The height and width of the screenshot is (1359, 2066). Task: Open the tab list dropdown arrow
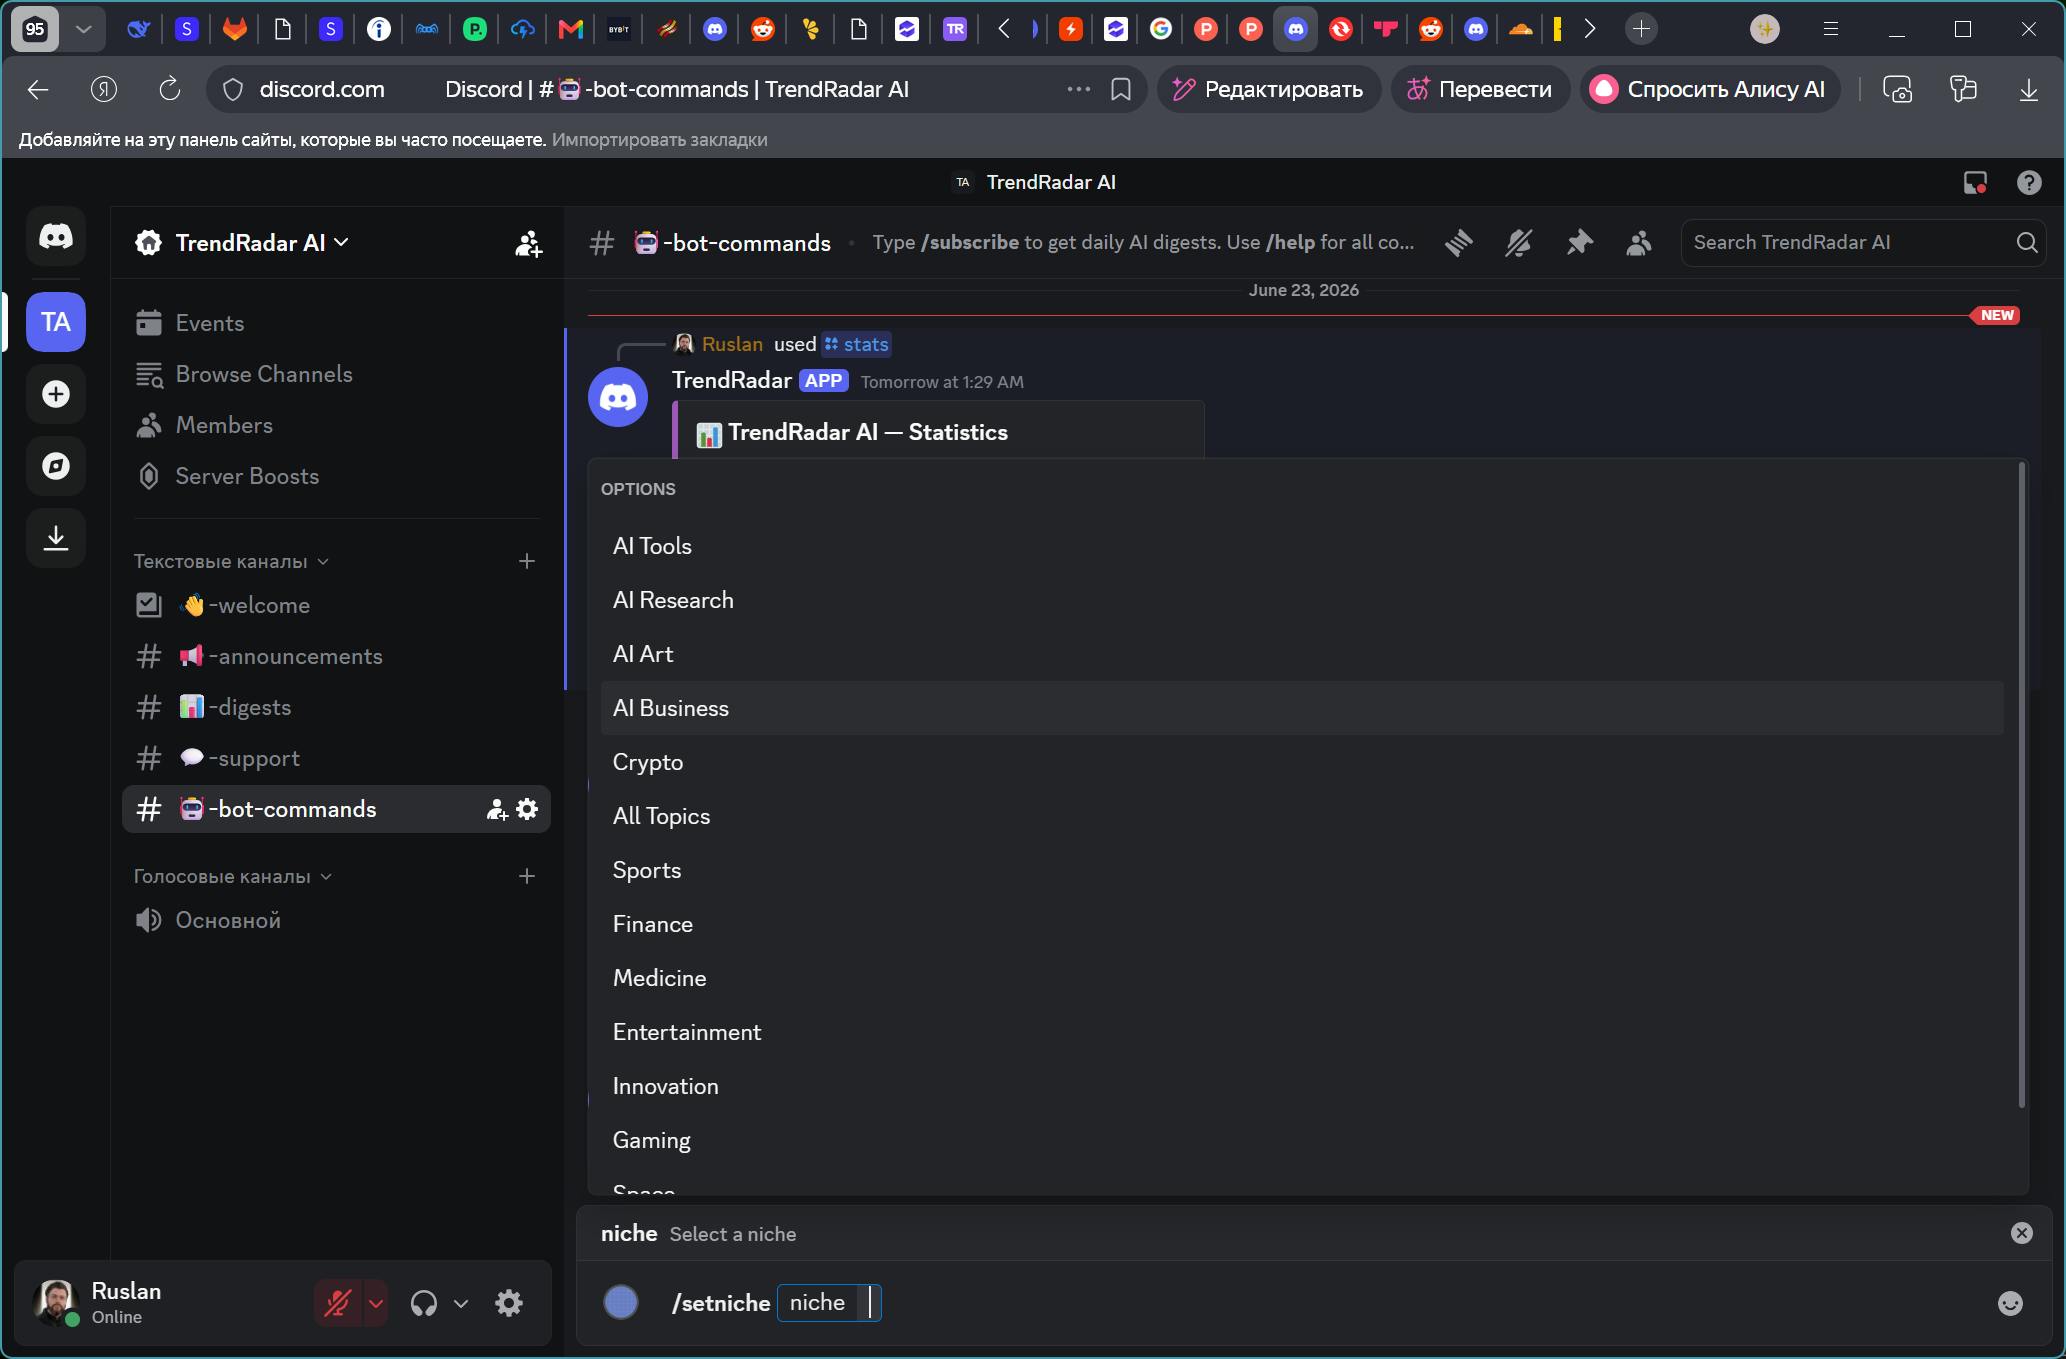pos(84,29)
